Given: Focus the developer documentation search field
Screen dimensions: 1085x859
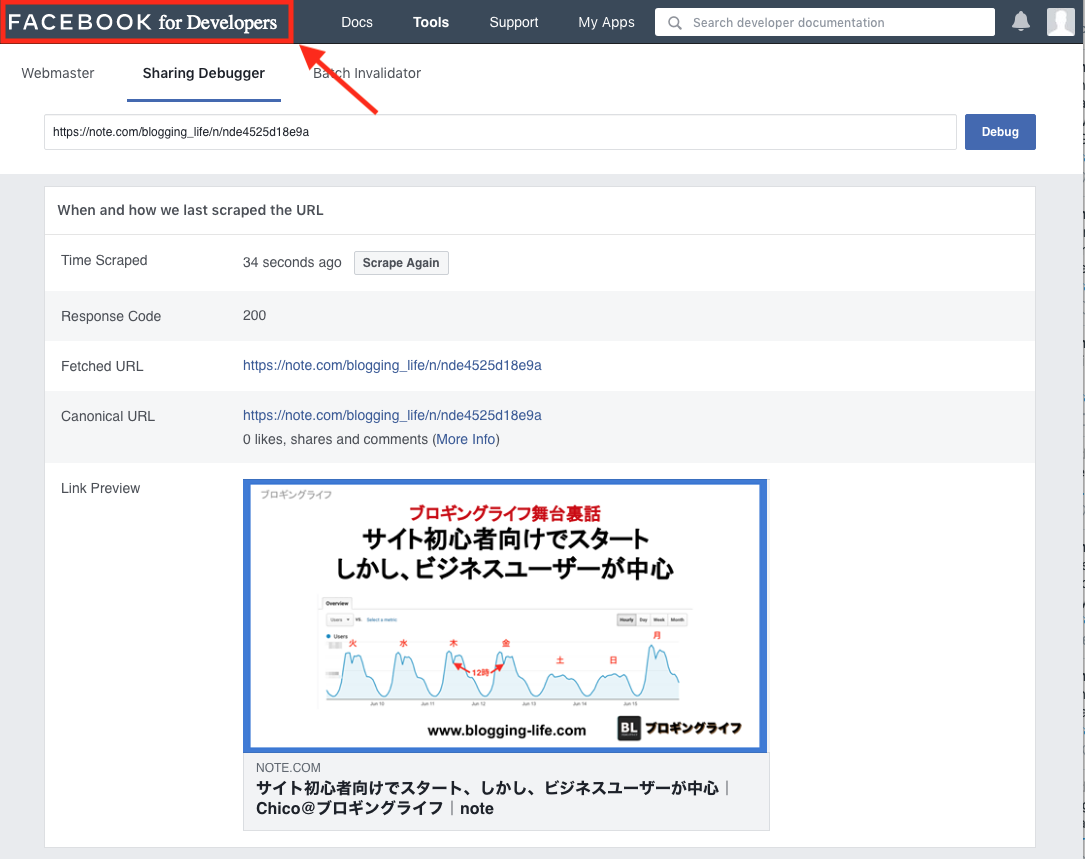Looking at the screenshot, I should click(825, 22).
